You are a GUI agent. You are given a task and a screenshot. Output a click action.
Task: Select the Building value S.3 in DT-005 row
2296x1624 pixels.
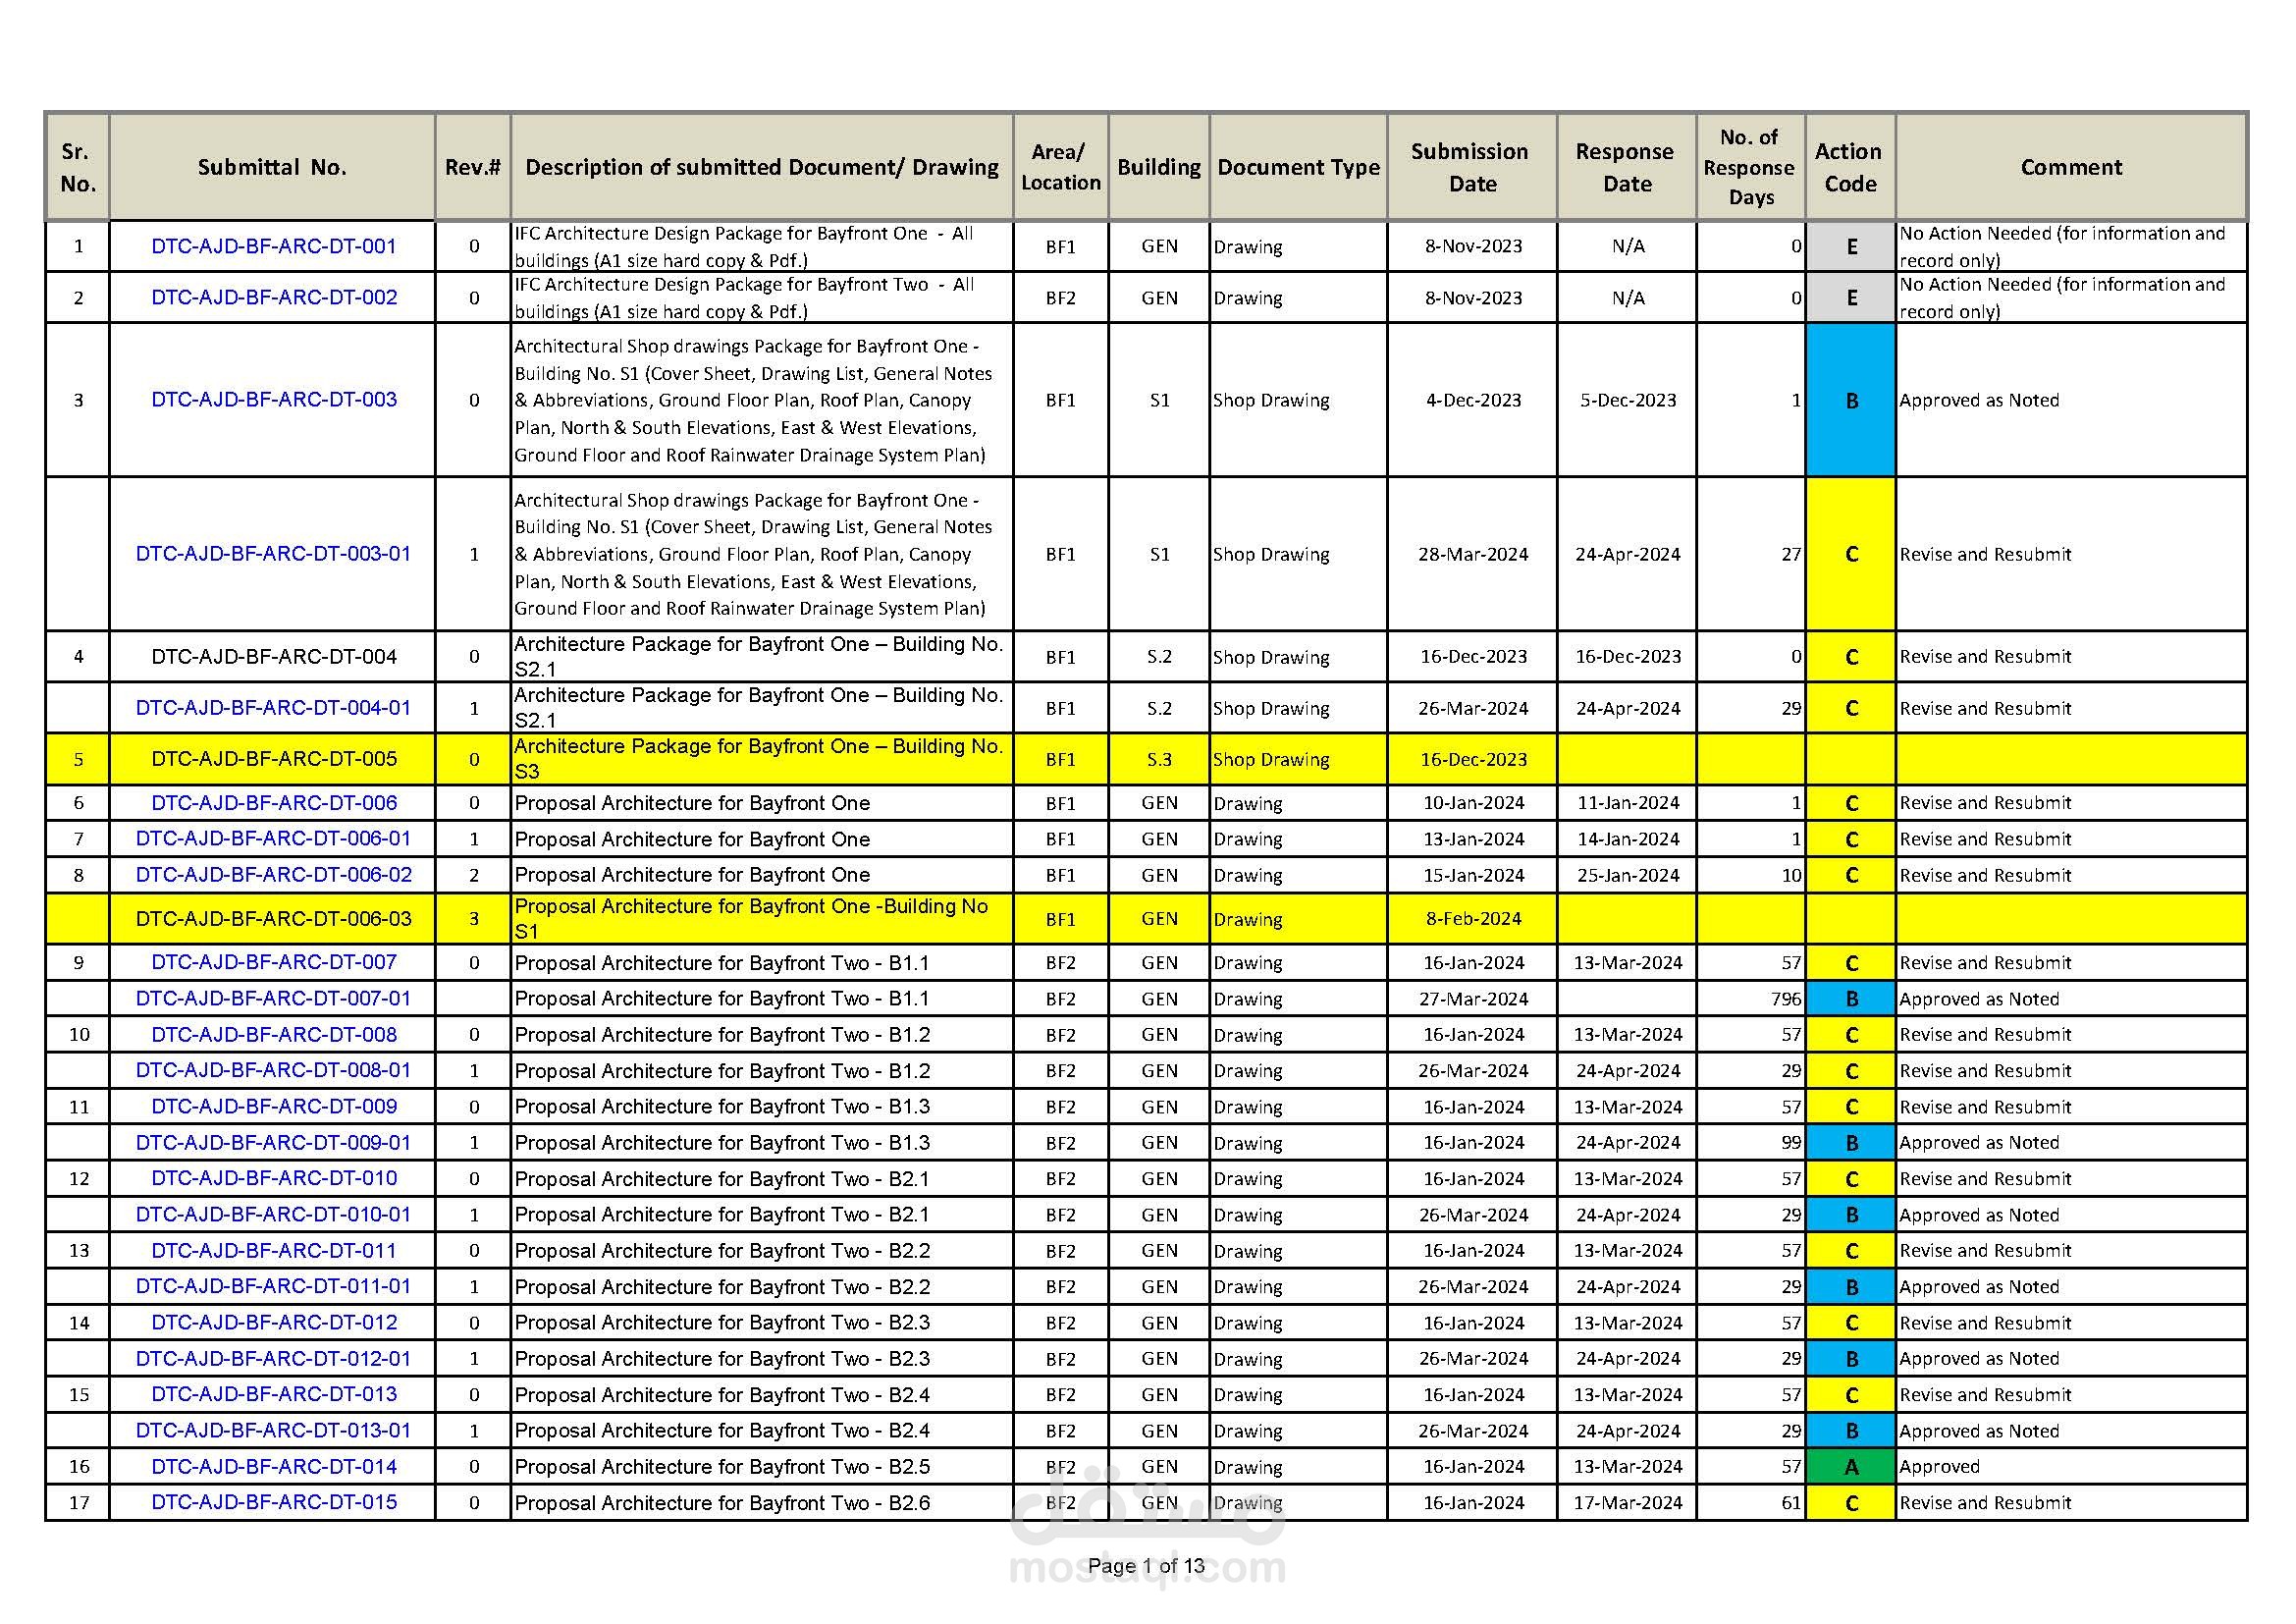[x=1159, y=759]
